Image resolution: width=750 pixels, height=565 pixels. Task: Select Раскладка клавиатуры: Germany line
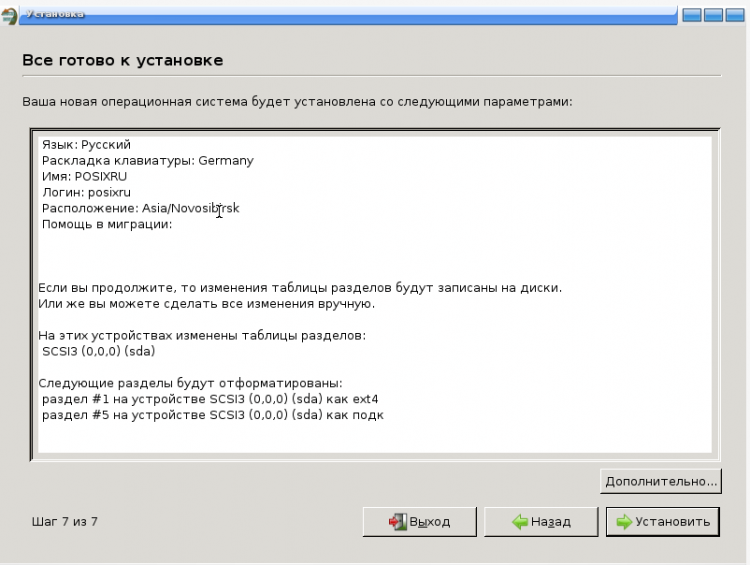click(148, 161)
